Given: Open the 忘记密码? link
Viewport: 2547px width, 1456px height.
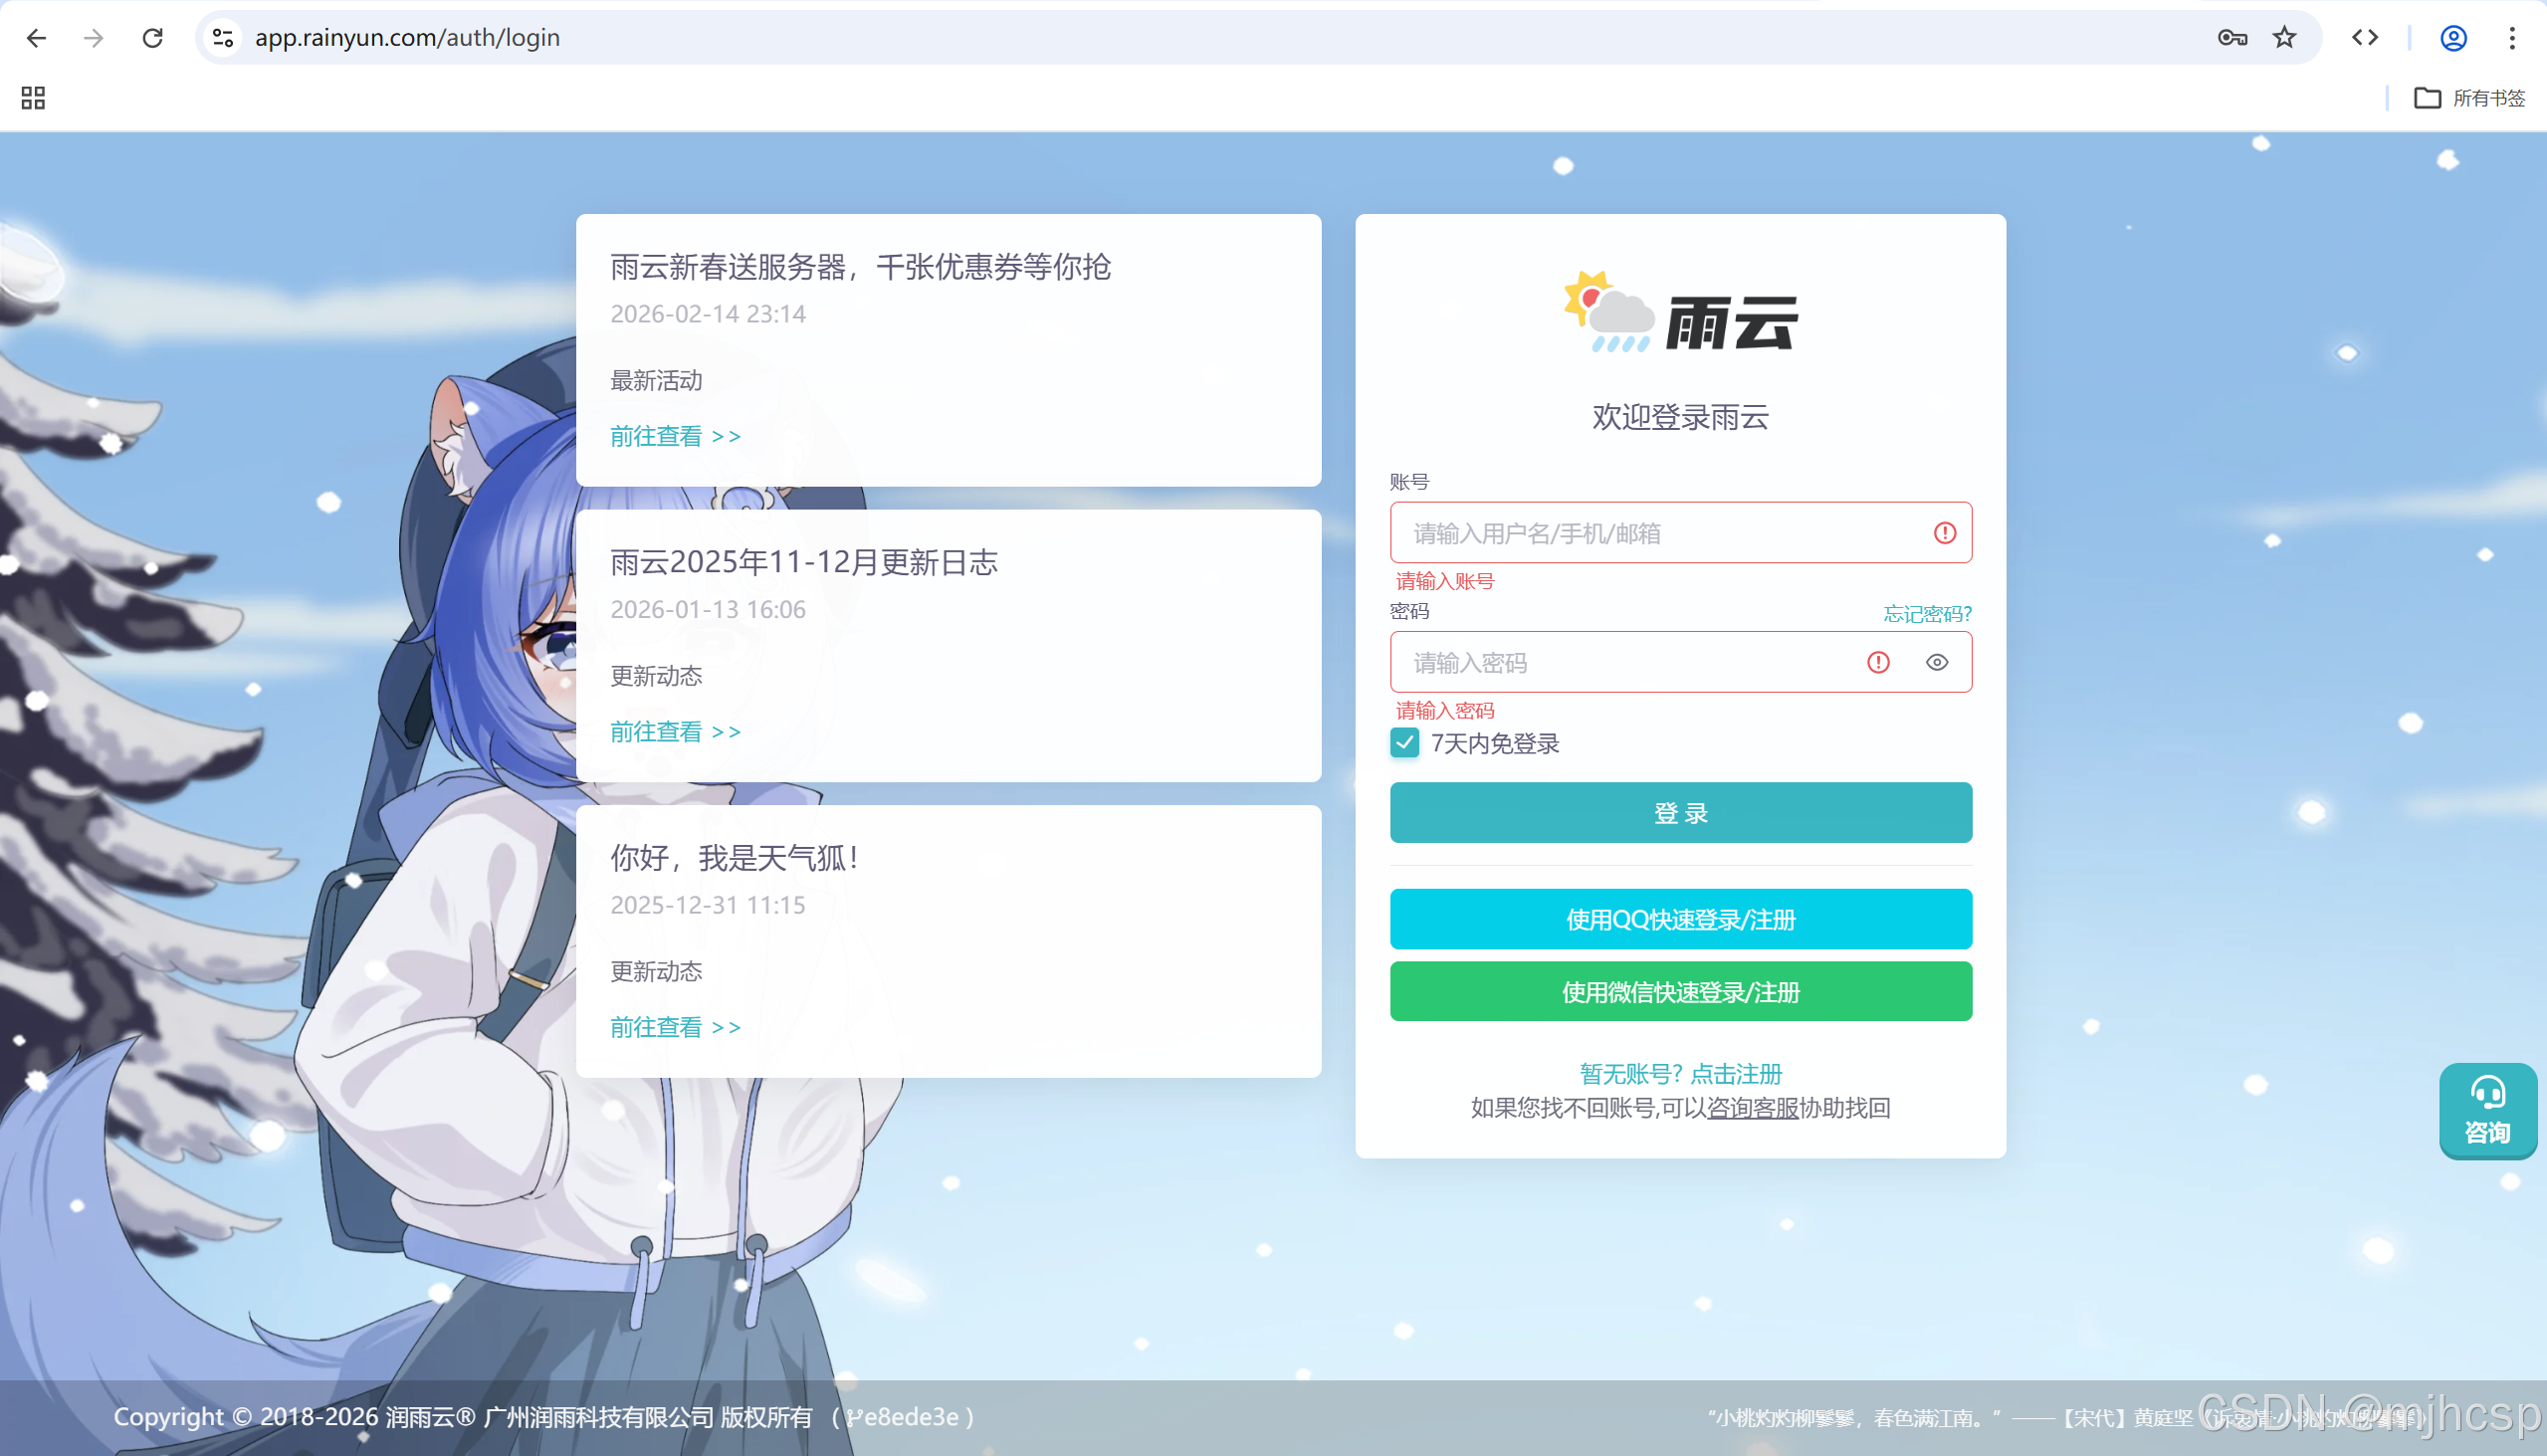Looking at the screenshot, I should pos(1927,614).
